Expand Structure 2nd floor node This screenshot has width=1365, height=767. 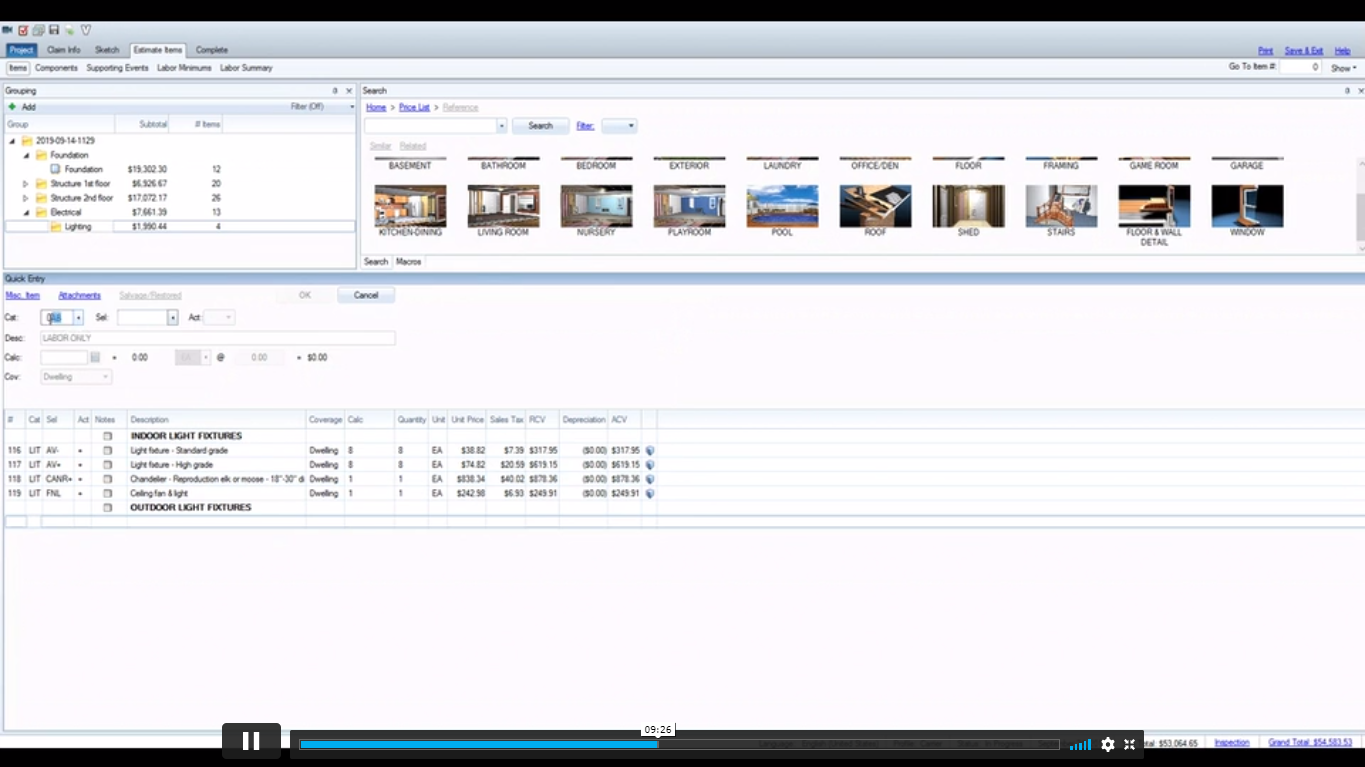pyautogui.click(x=26, y=198)
